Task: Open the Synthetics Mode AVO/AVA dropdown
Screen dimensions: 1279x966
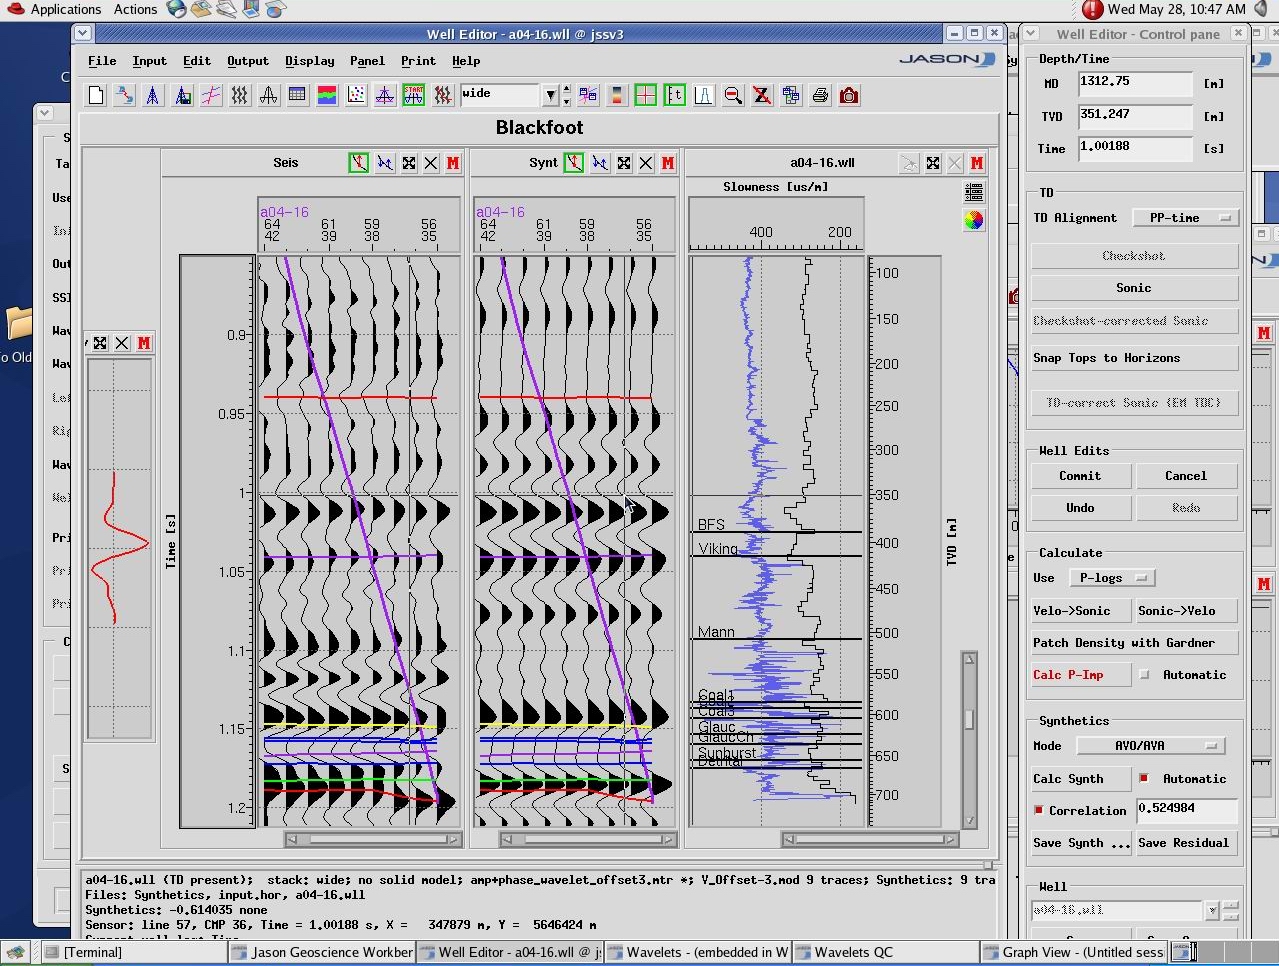Action: (1150, 746)
